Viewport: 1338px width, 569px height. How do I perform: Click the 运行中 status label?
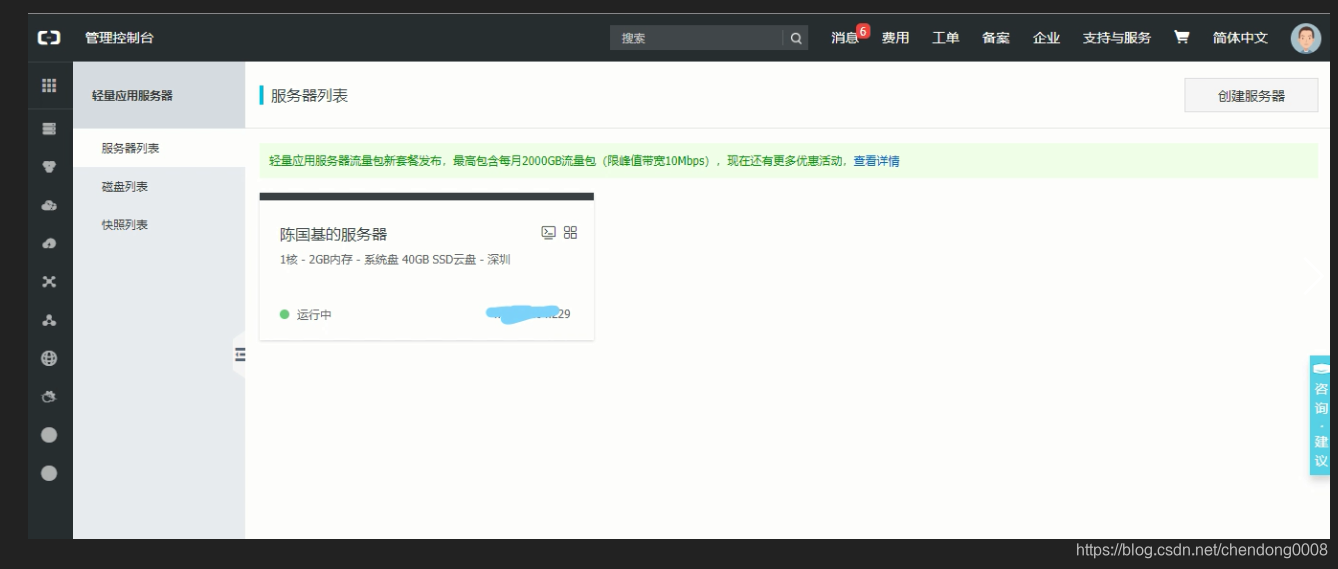click(x=313, y=315)
